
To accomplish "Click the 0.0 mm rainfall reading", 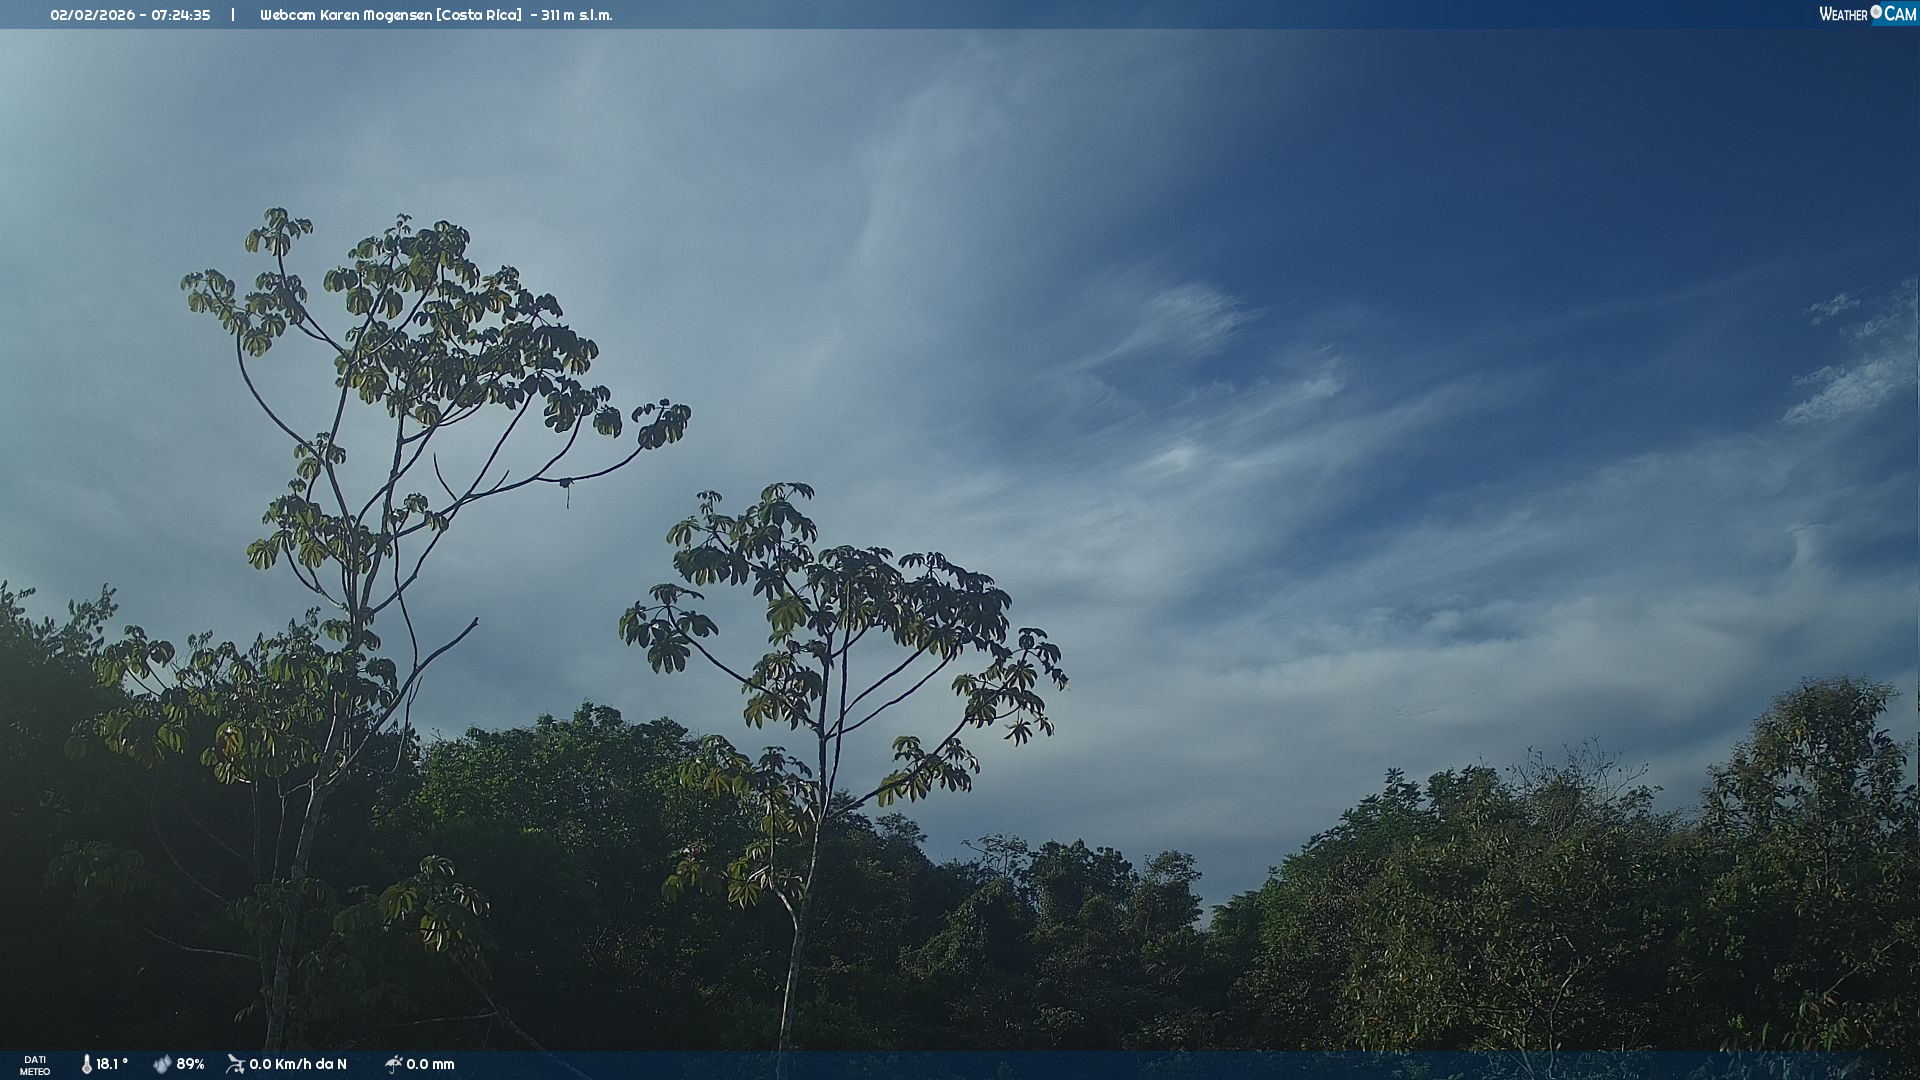I will click(430, 1064).
